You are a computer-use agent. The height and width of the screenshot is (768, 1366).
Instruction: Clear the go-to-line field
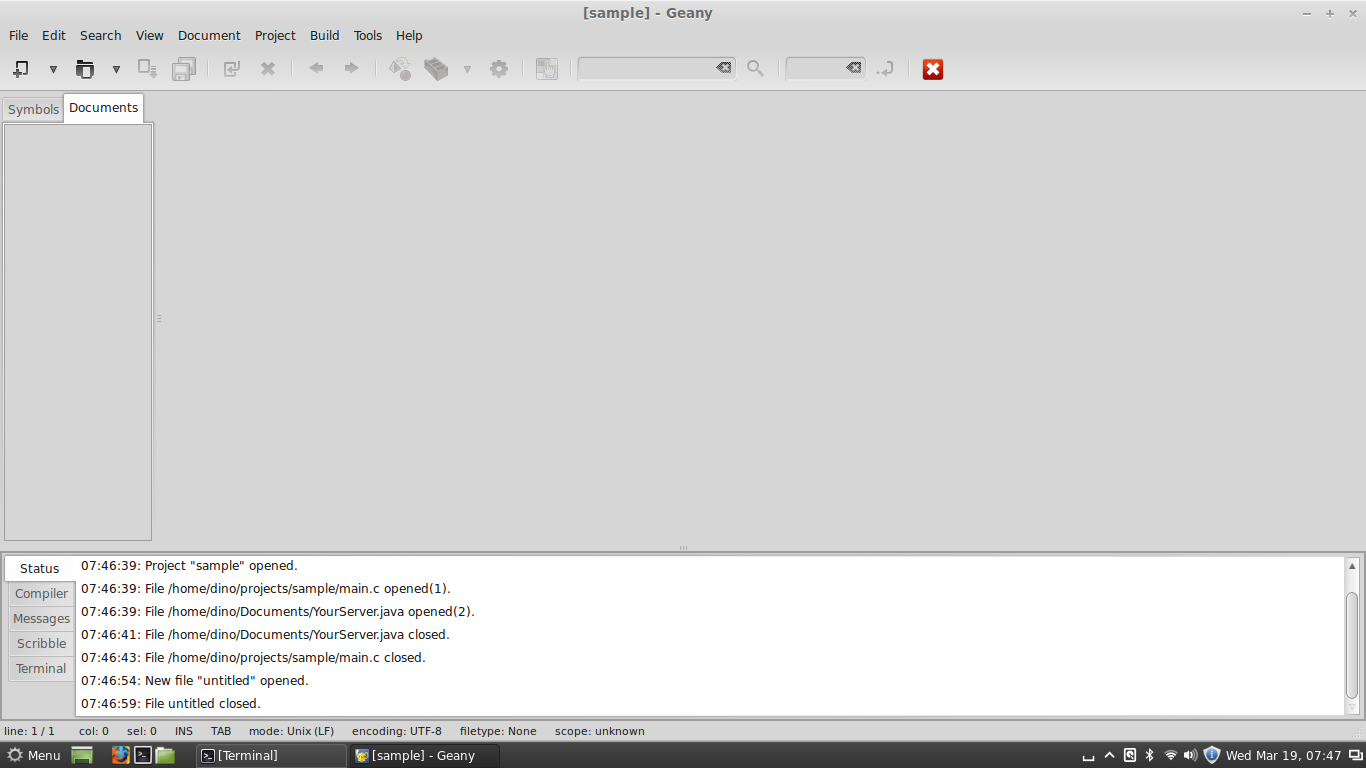(853, 68)
